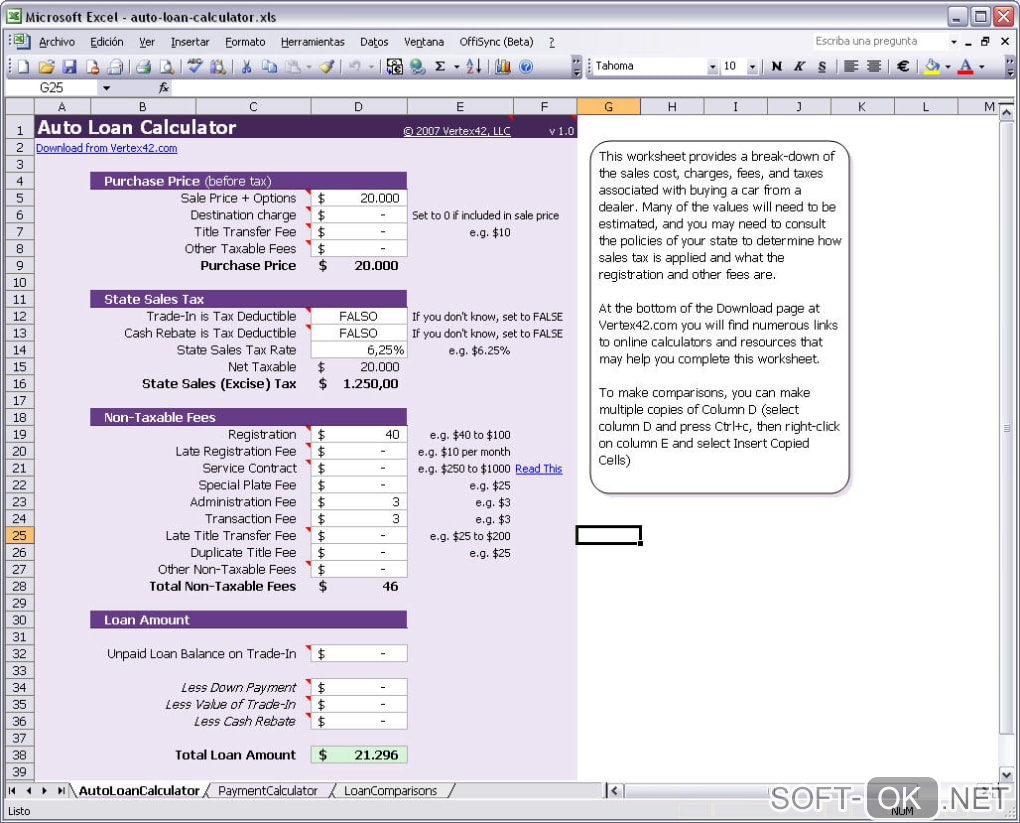Open the Herramientas menu

pyautogui.click(x=313, y=42)
